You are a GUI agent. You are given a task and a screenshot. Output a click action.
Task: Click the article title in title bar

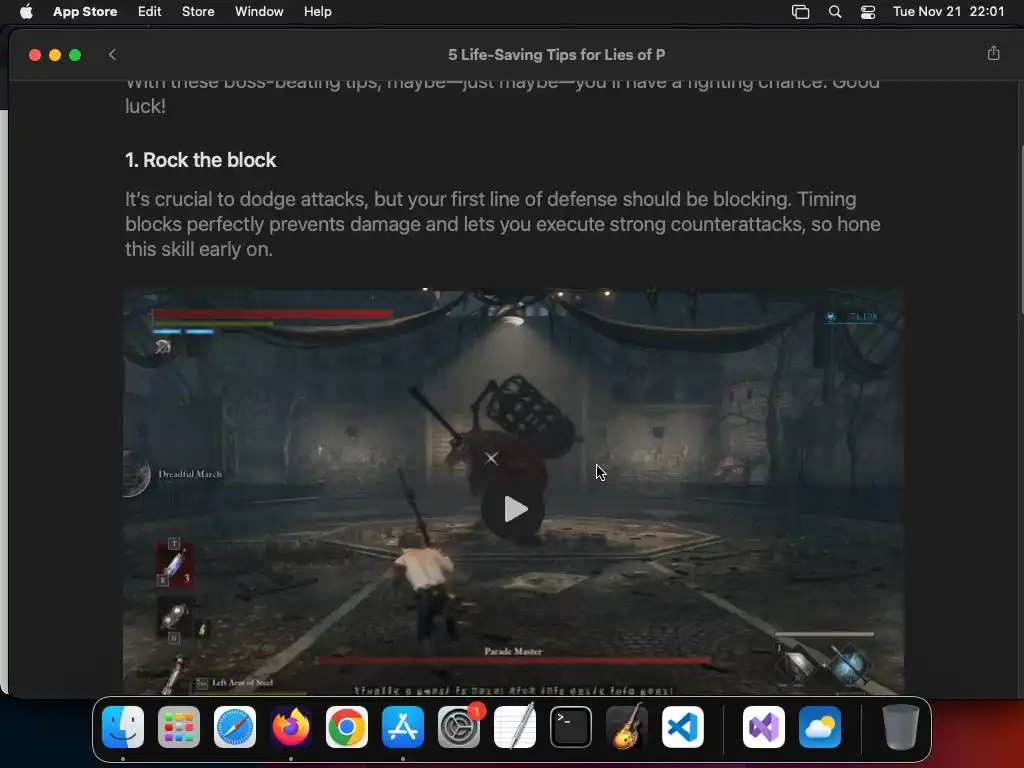tap(556, 55)
